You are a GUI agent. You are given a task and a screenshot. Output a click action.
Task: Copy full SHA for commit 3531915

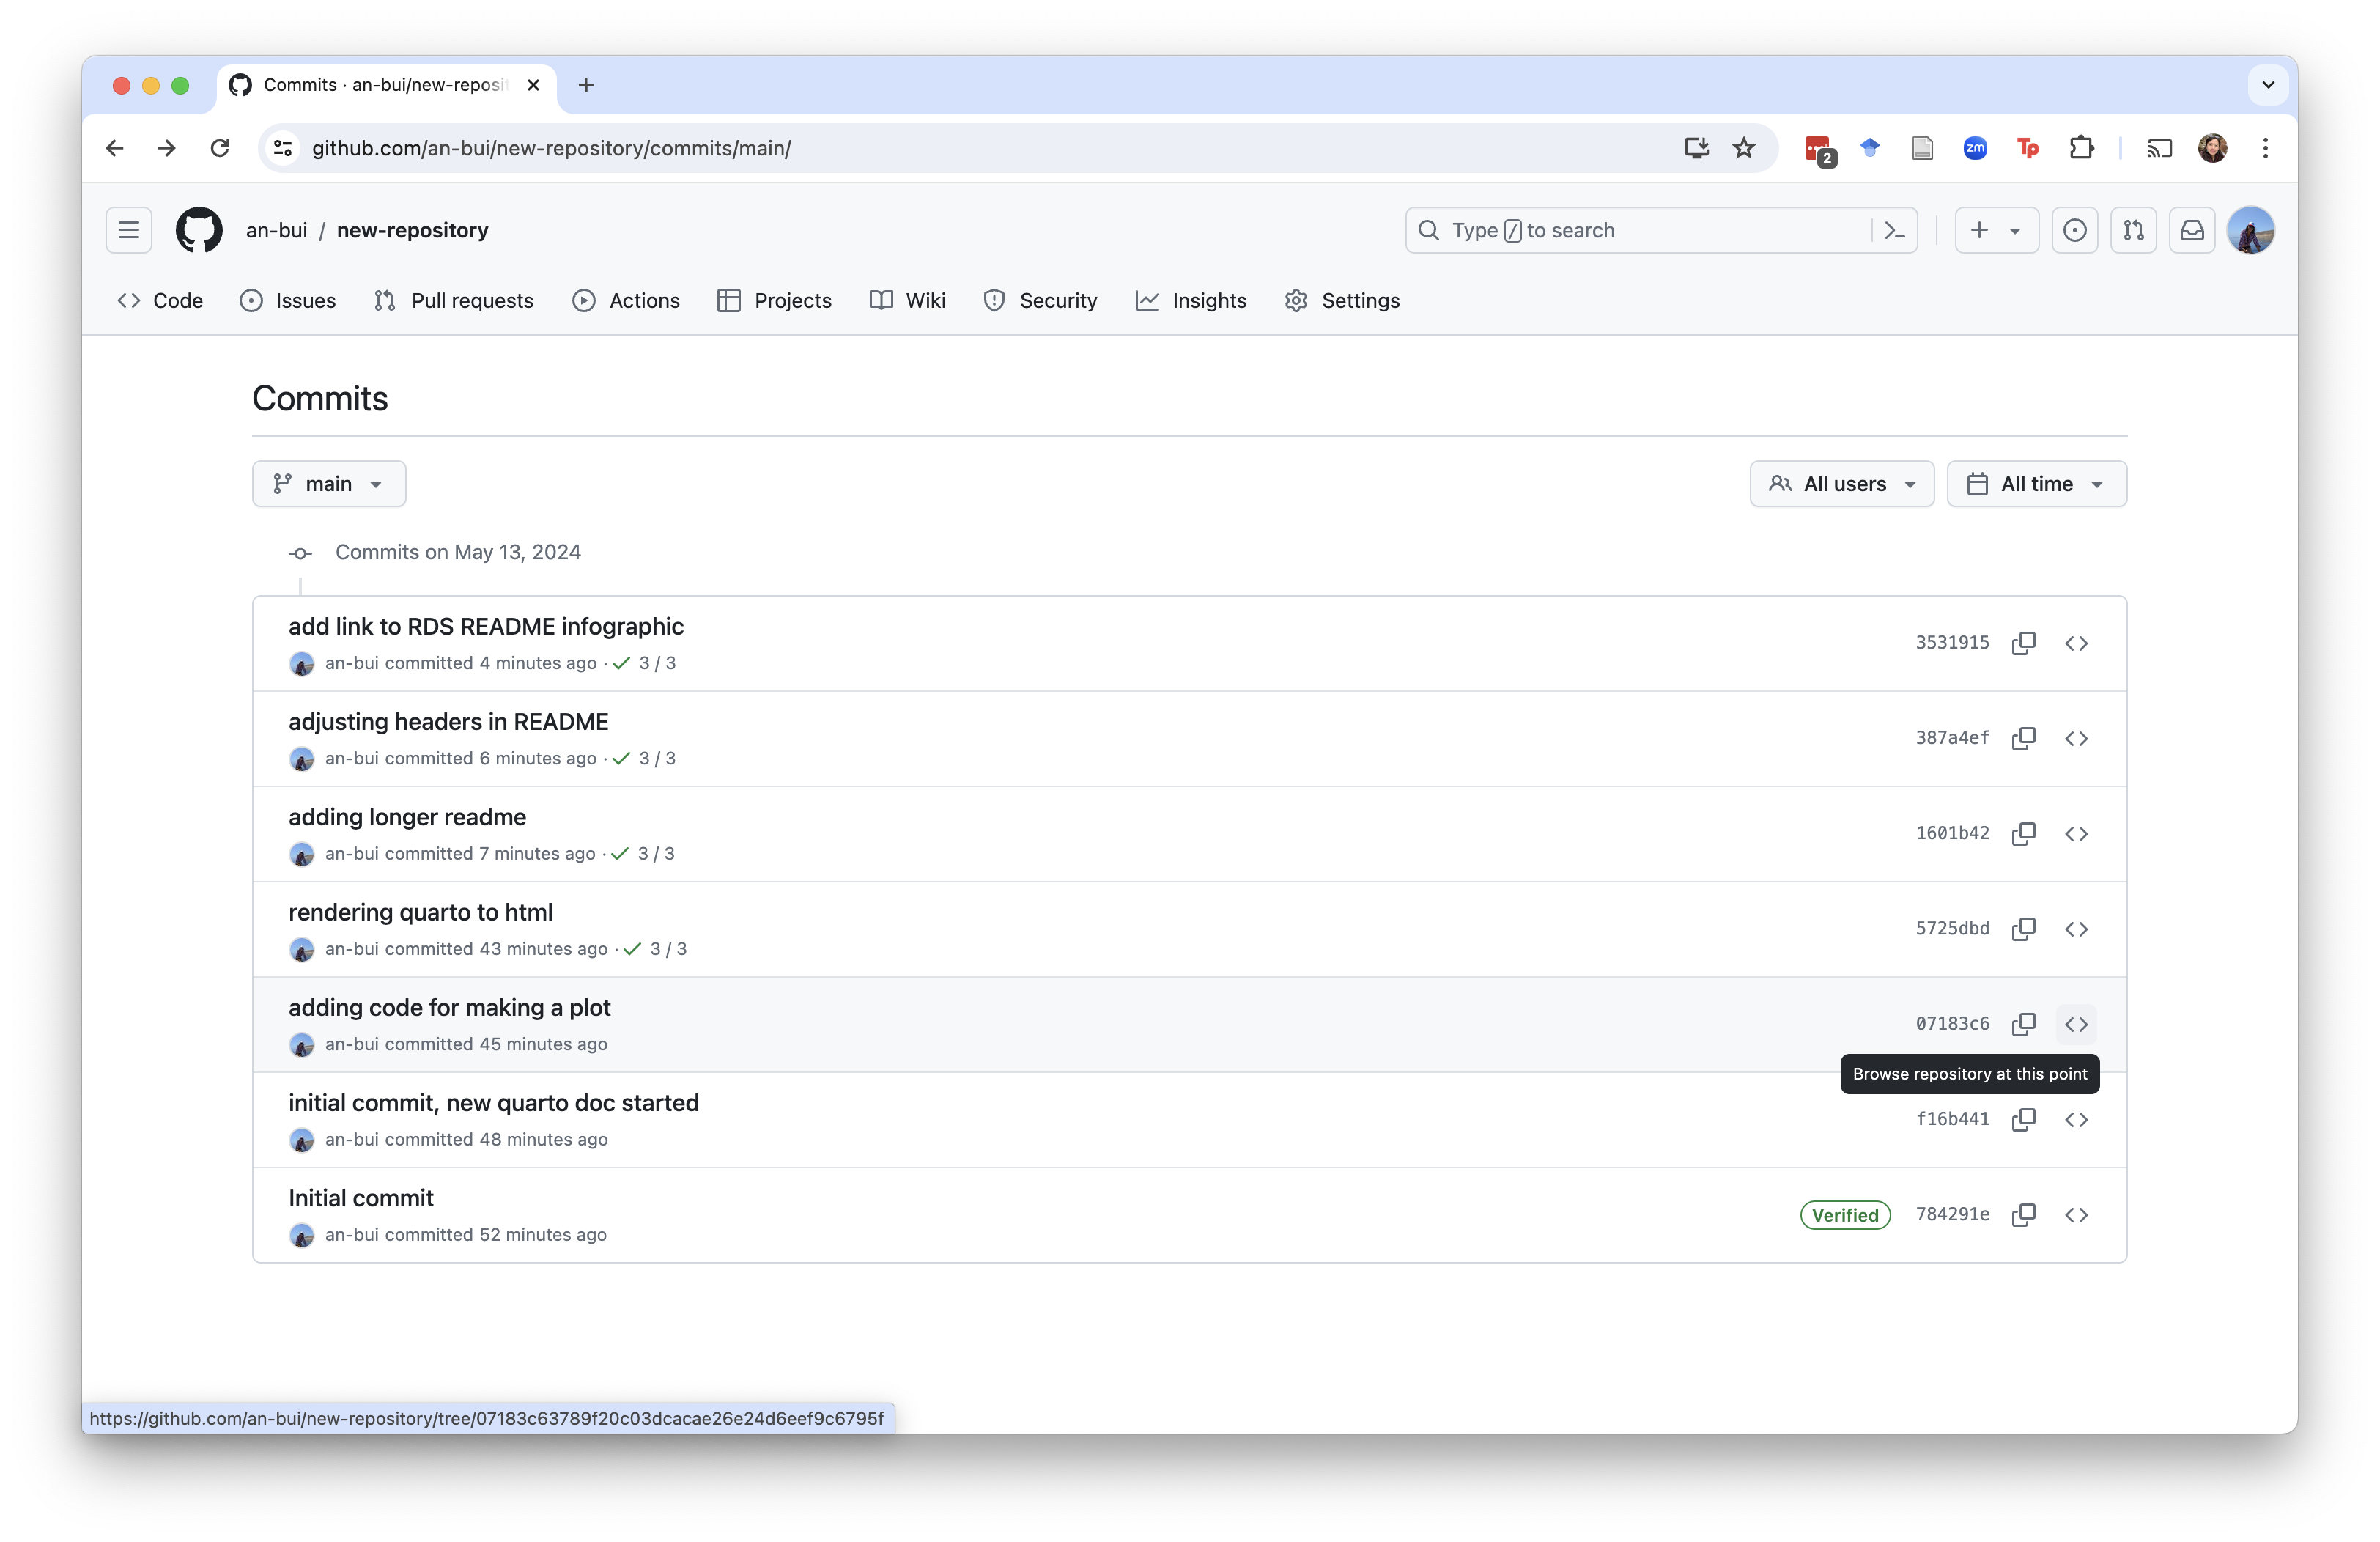coord(2023,643)
